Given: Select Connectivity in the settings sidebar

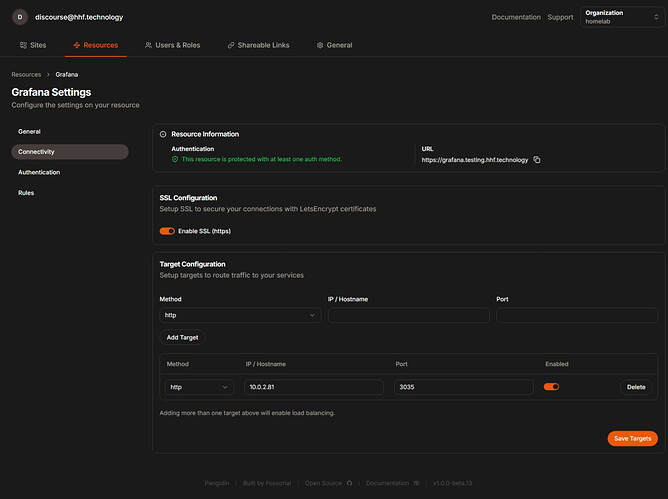Looking at the screenshot, I should click(x=70, y=152).
